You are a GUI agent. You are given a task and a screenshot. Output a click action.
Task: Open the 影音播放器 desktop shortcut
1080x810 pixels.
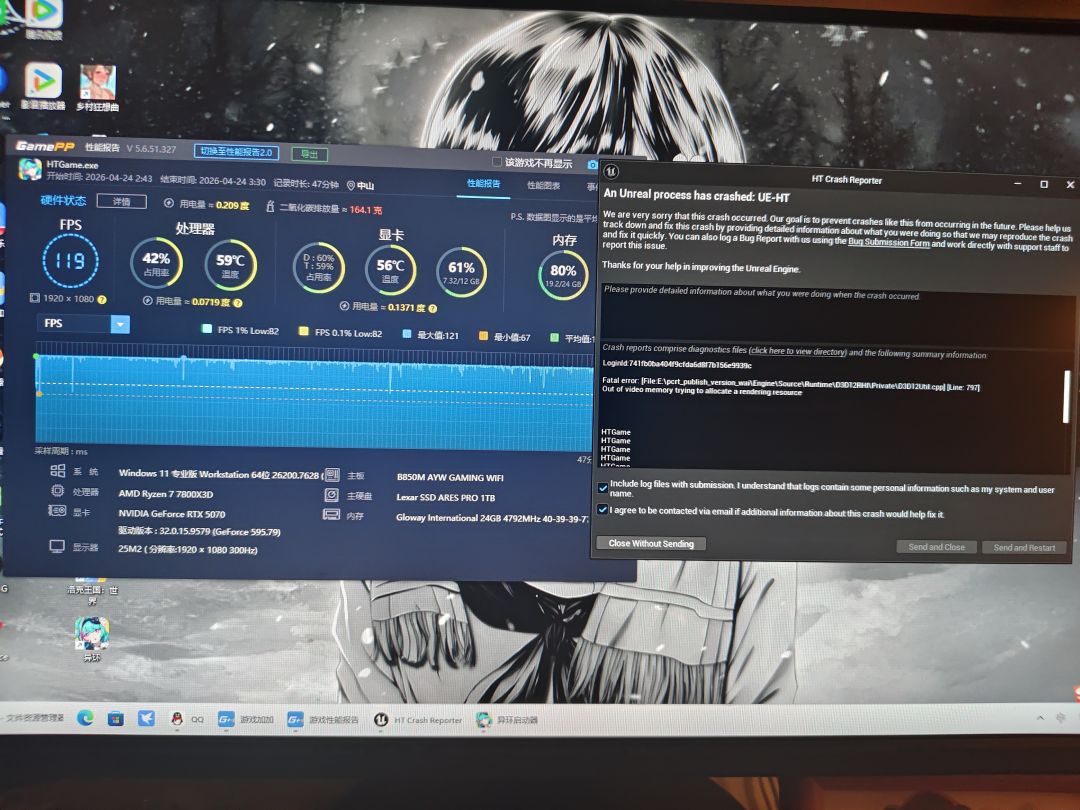(43, 86)
